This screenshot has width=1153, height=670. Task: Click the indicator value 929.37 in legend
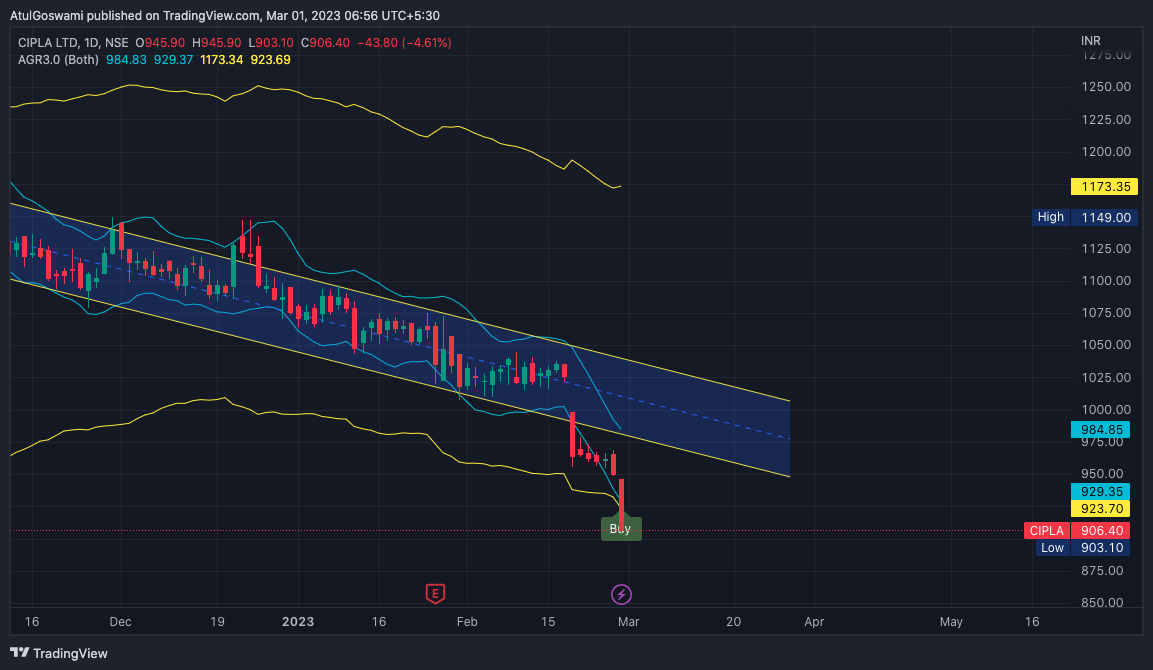tap(174, 60)
